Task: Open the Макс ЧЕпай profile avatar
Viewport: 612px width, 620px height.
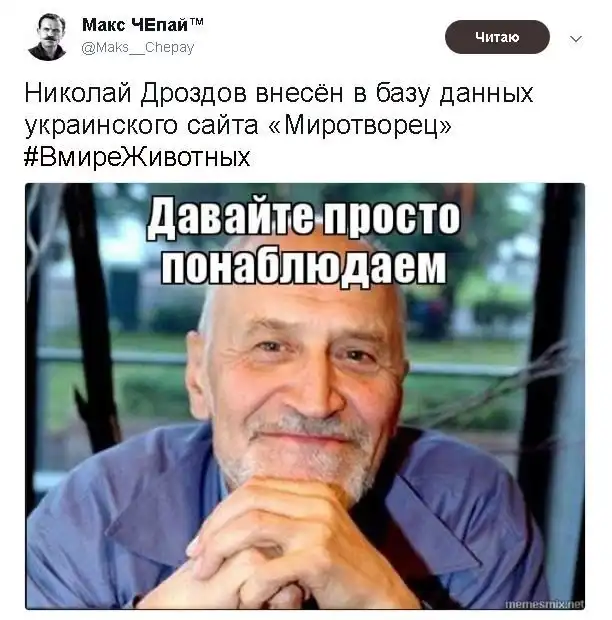Action: click(47, 36)
